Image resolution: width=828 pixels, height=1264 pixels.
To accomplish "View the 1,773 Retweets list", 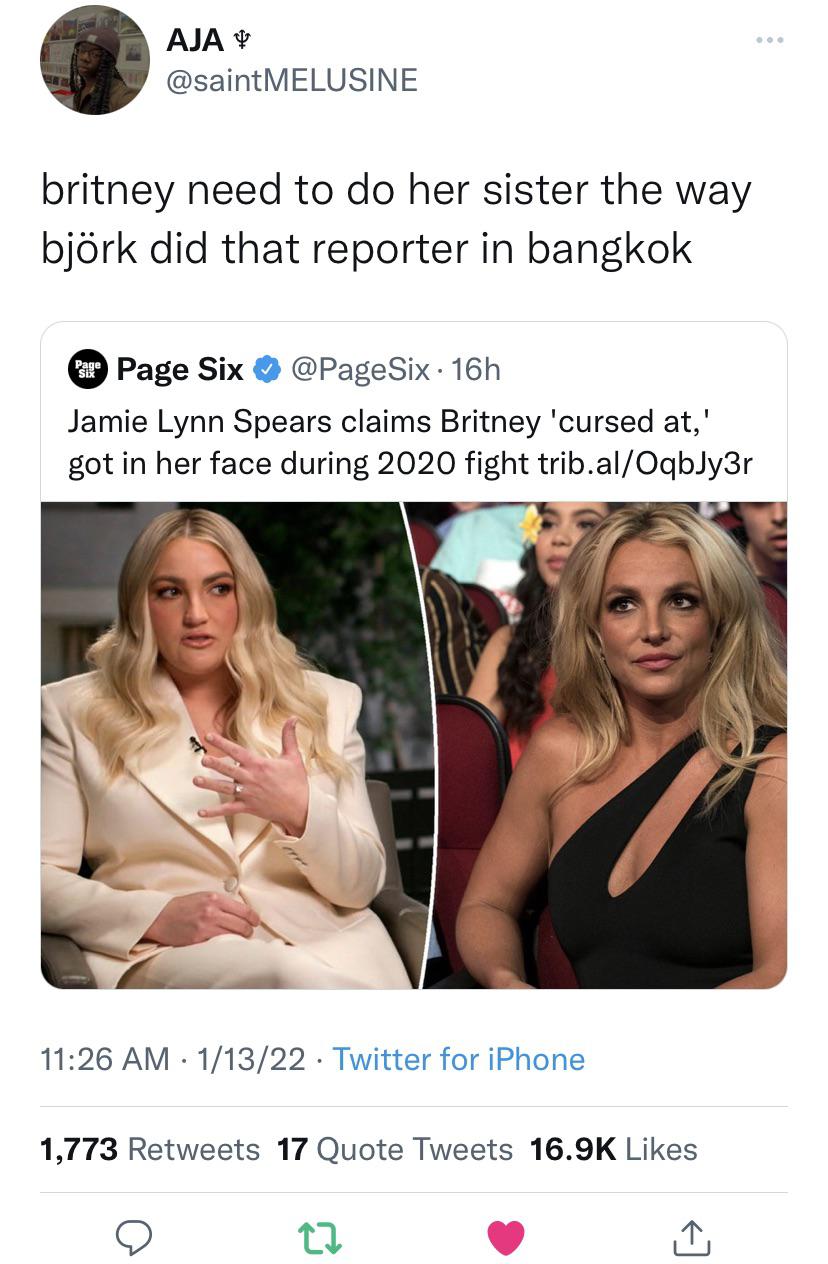I will [150, 1149].
